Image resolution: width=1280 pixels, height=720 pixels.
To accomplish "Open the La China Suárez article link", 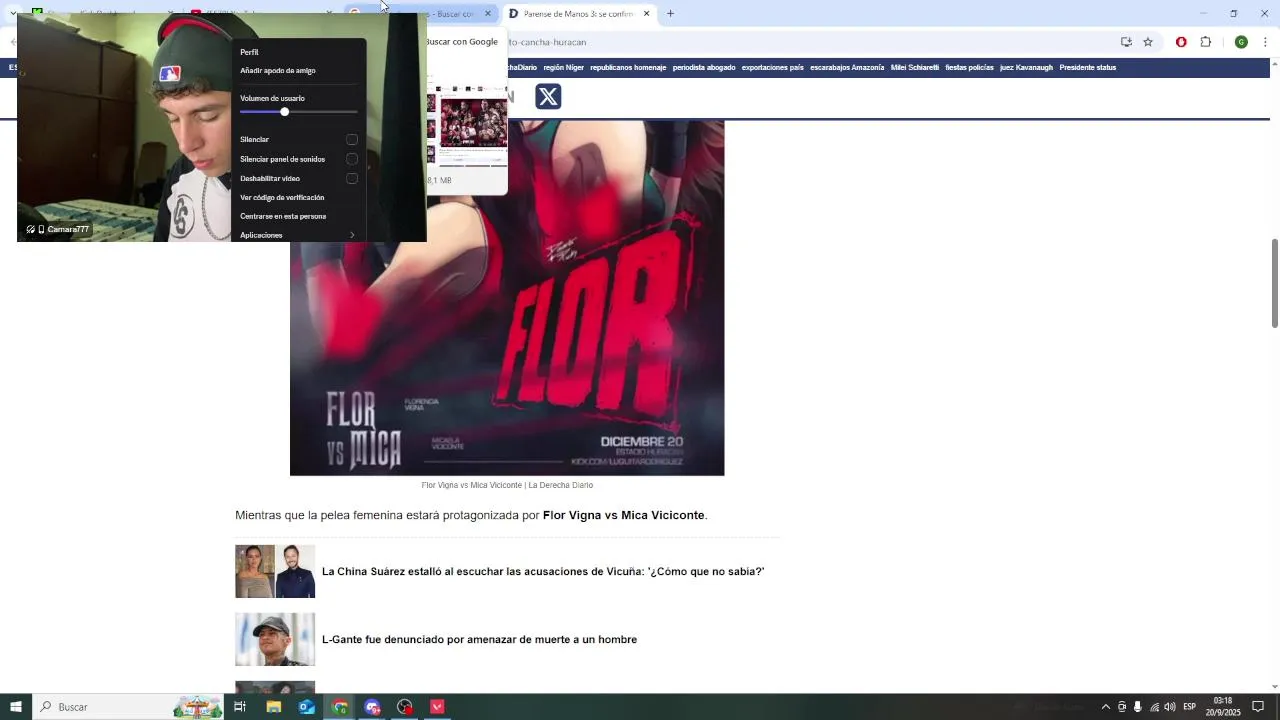I will click(543, 572).
